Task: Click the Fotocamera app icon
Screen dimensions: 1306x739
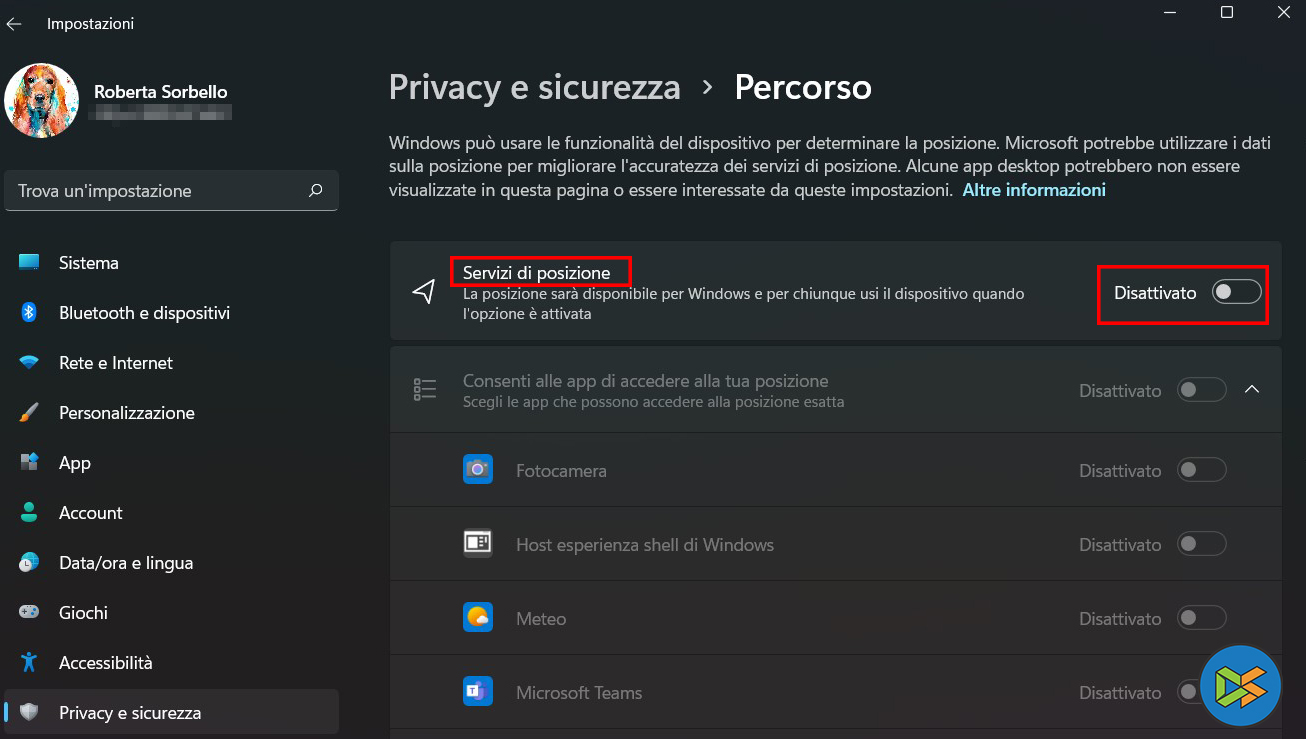Action: 478,470
